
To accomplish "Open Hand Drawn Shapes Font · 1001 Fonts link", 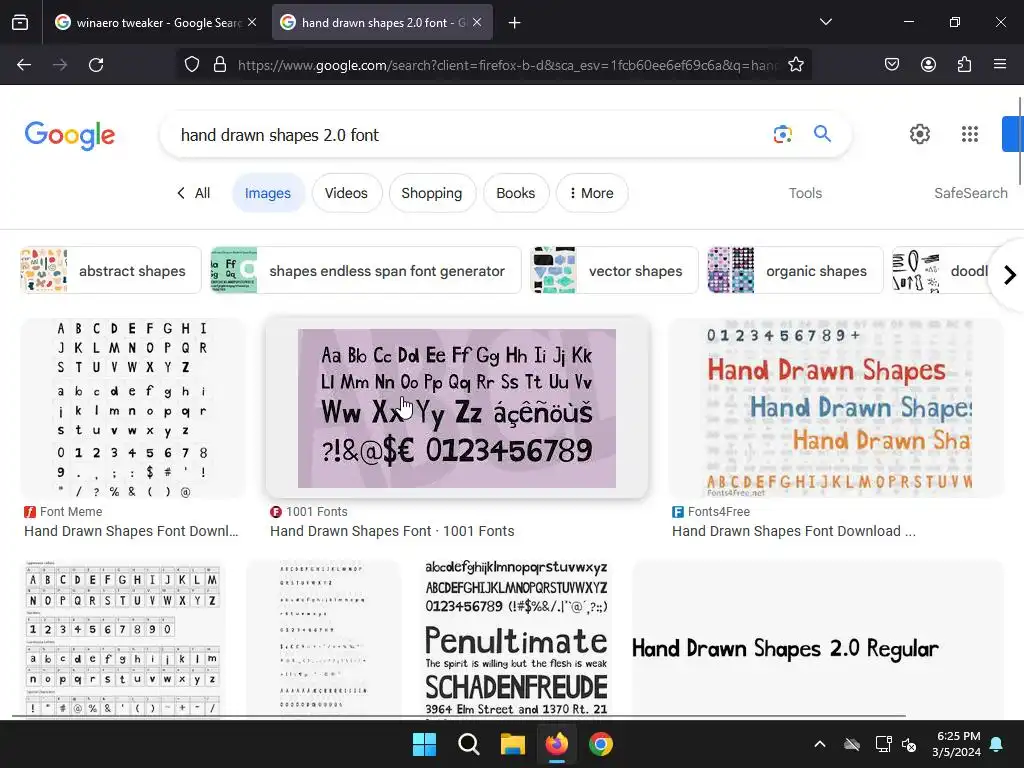I will (392, 532).
